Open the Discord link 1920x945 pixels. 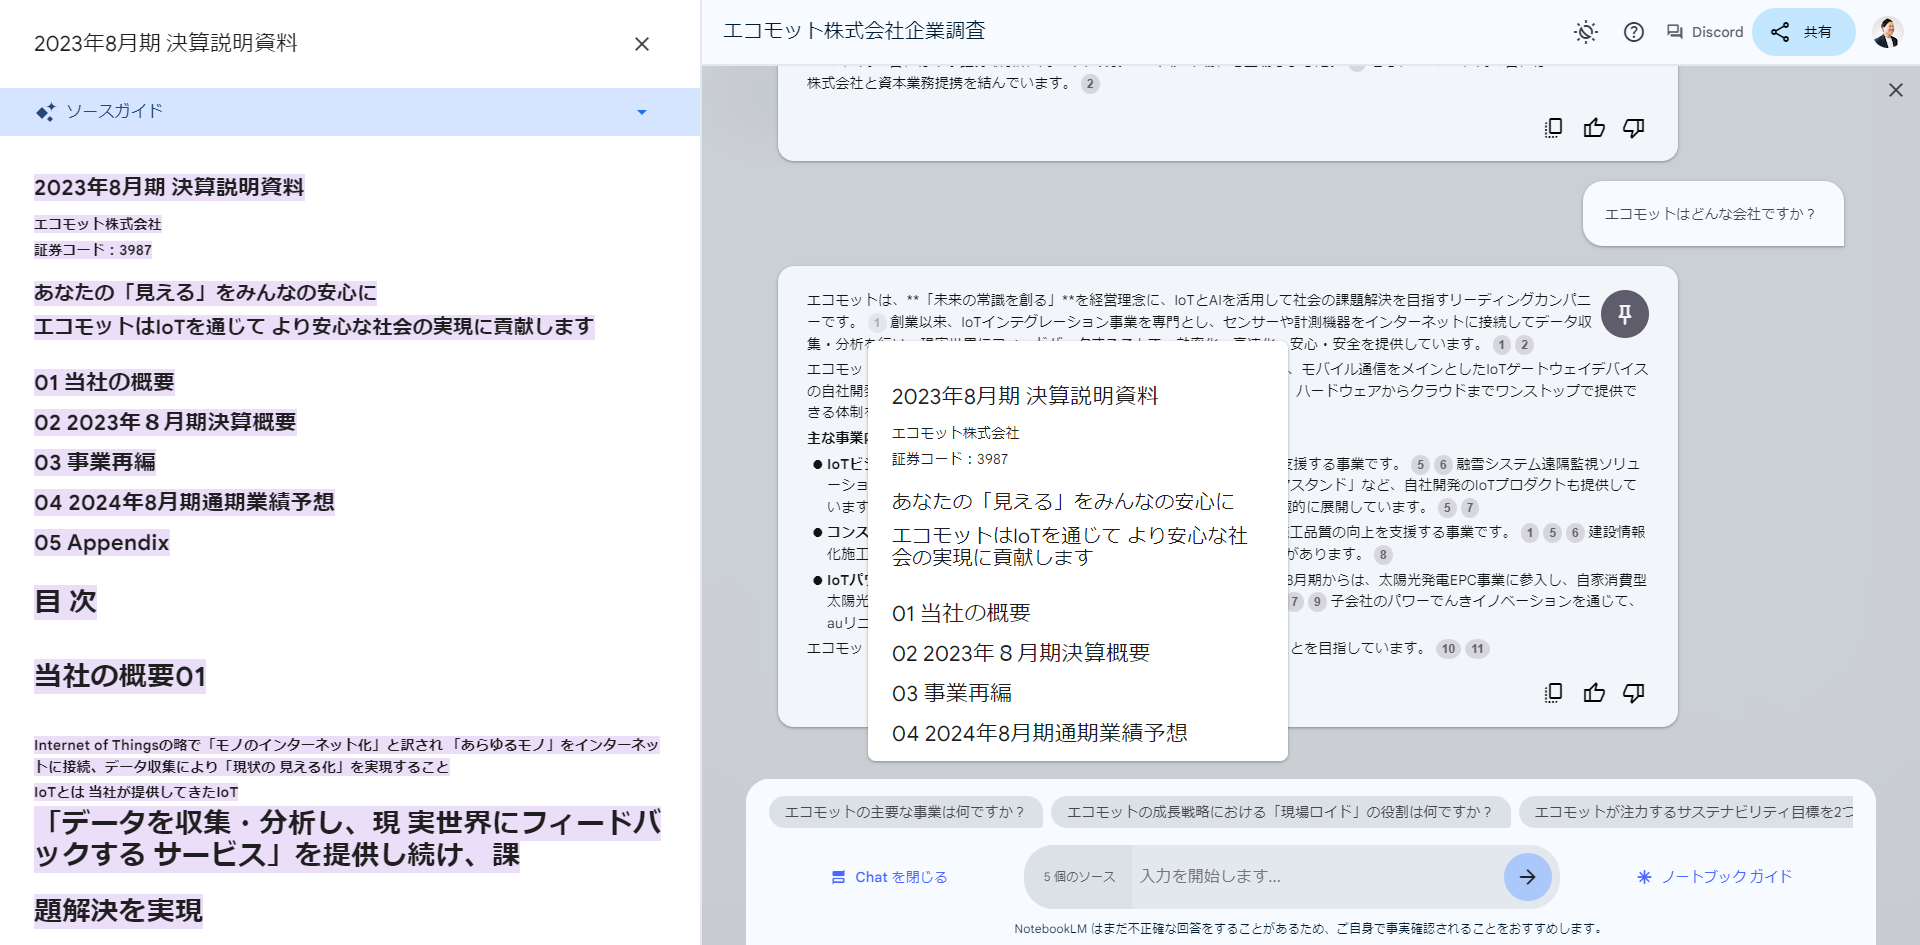click(1705, 32)
